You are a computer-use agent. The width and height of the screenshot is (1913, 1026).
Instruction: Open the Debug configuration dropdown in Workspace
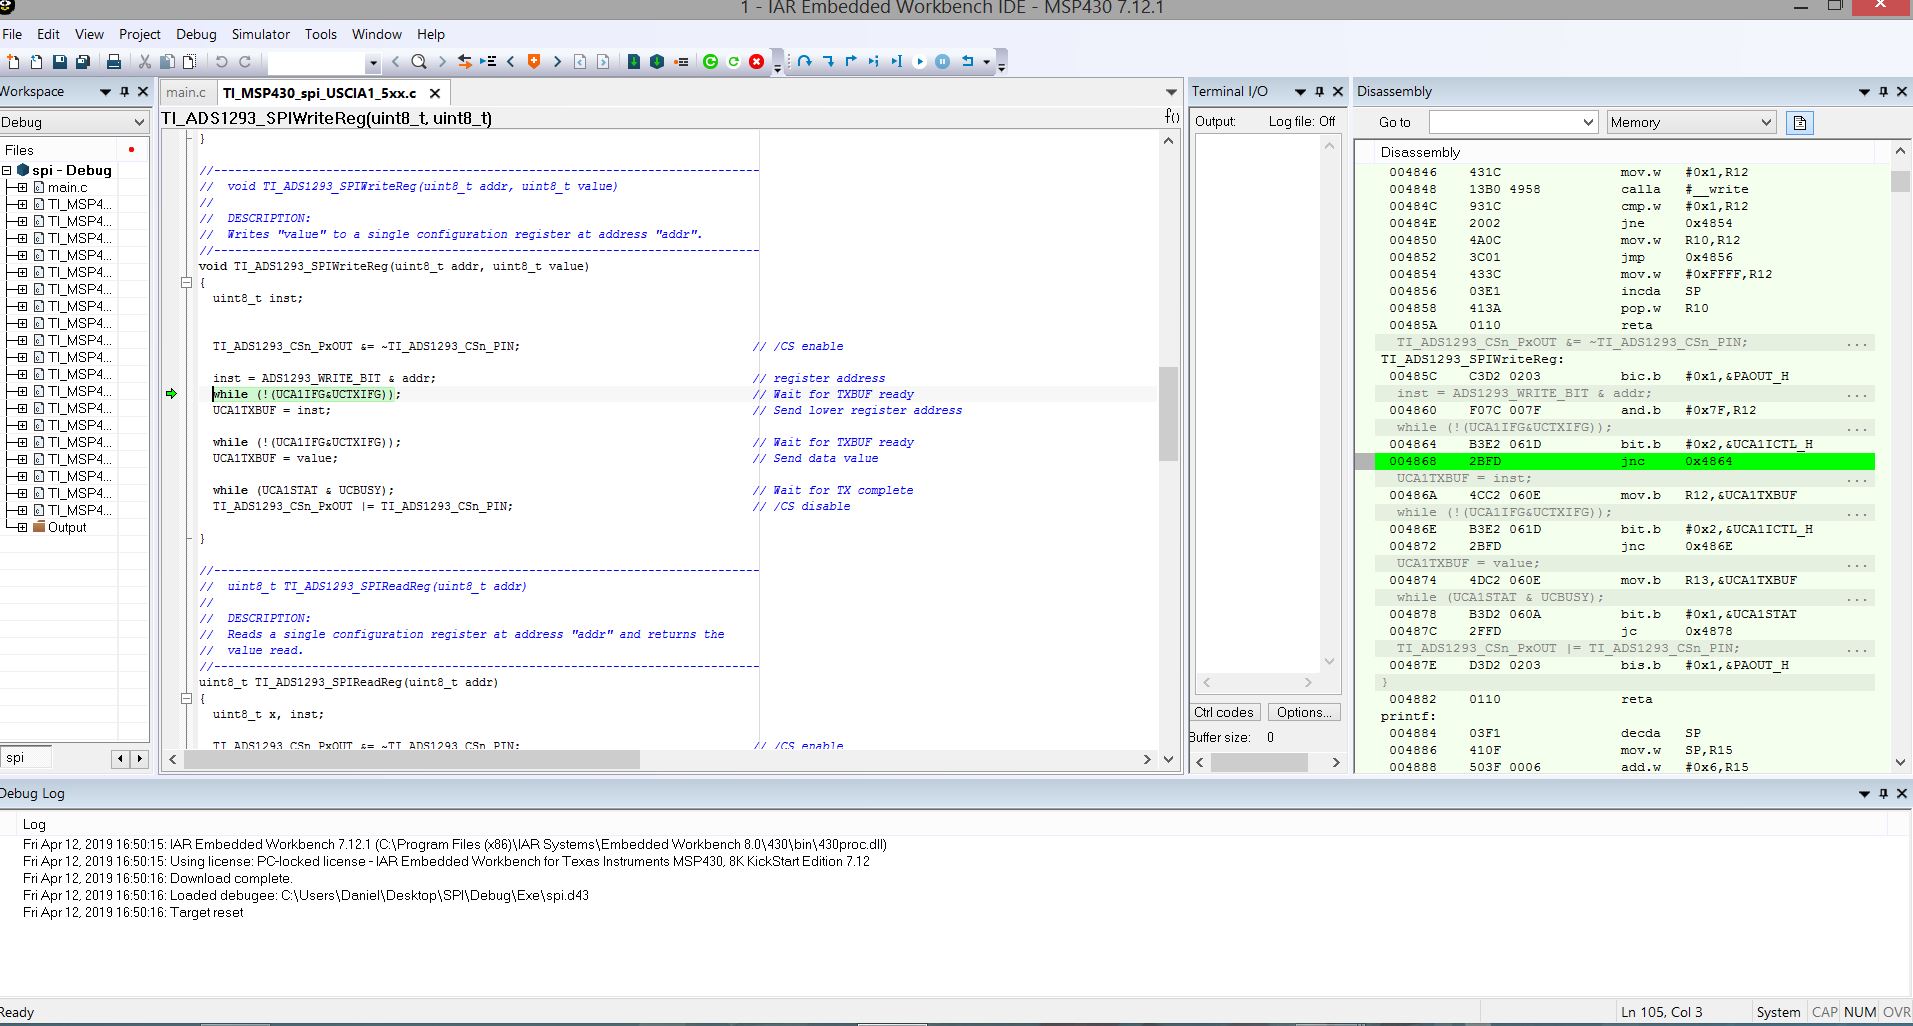[138, 122]
